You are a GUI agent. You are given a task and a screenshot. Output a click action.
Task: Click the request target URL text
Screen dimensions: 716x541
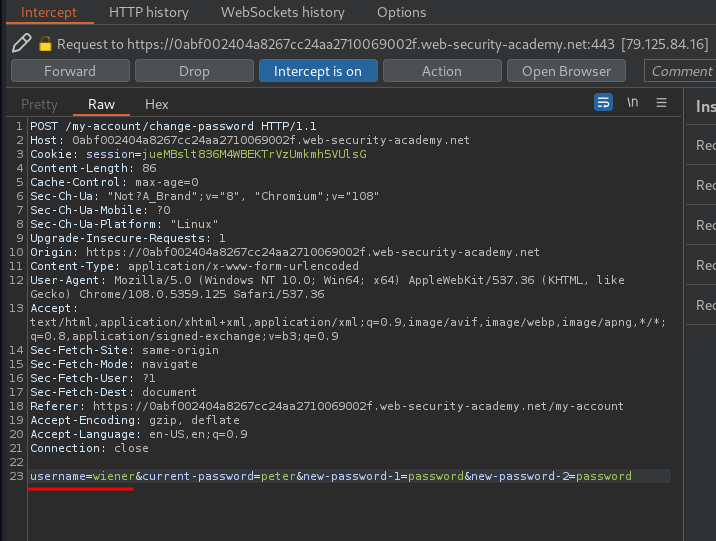[x=371, y=44]
